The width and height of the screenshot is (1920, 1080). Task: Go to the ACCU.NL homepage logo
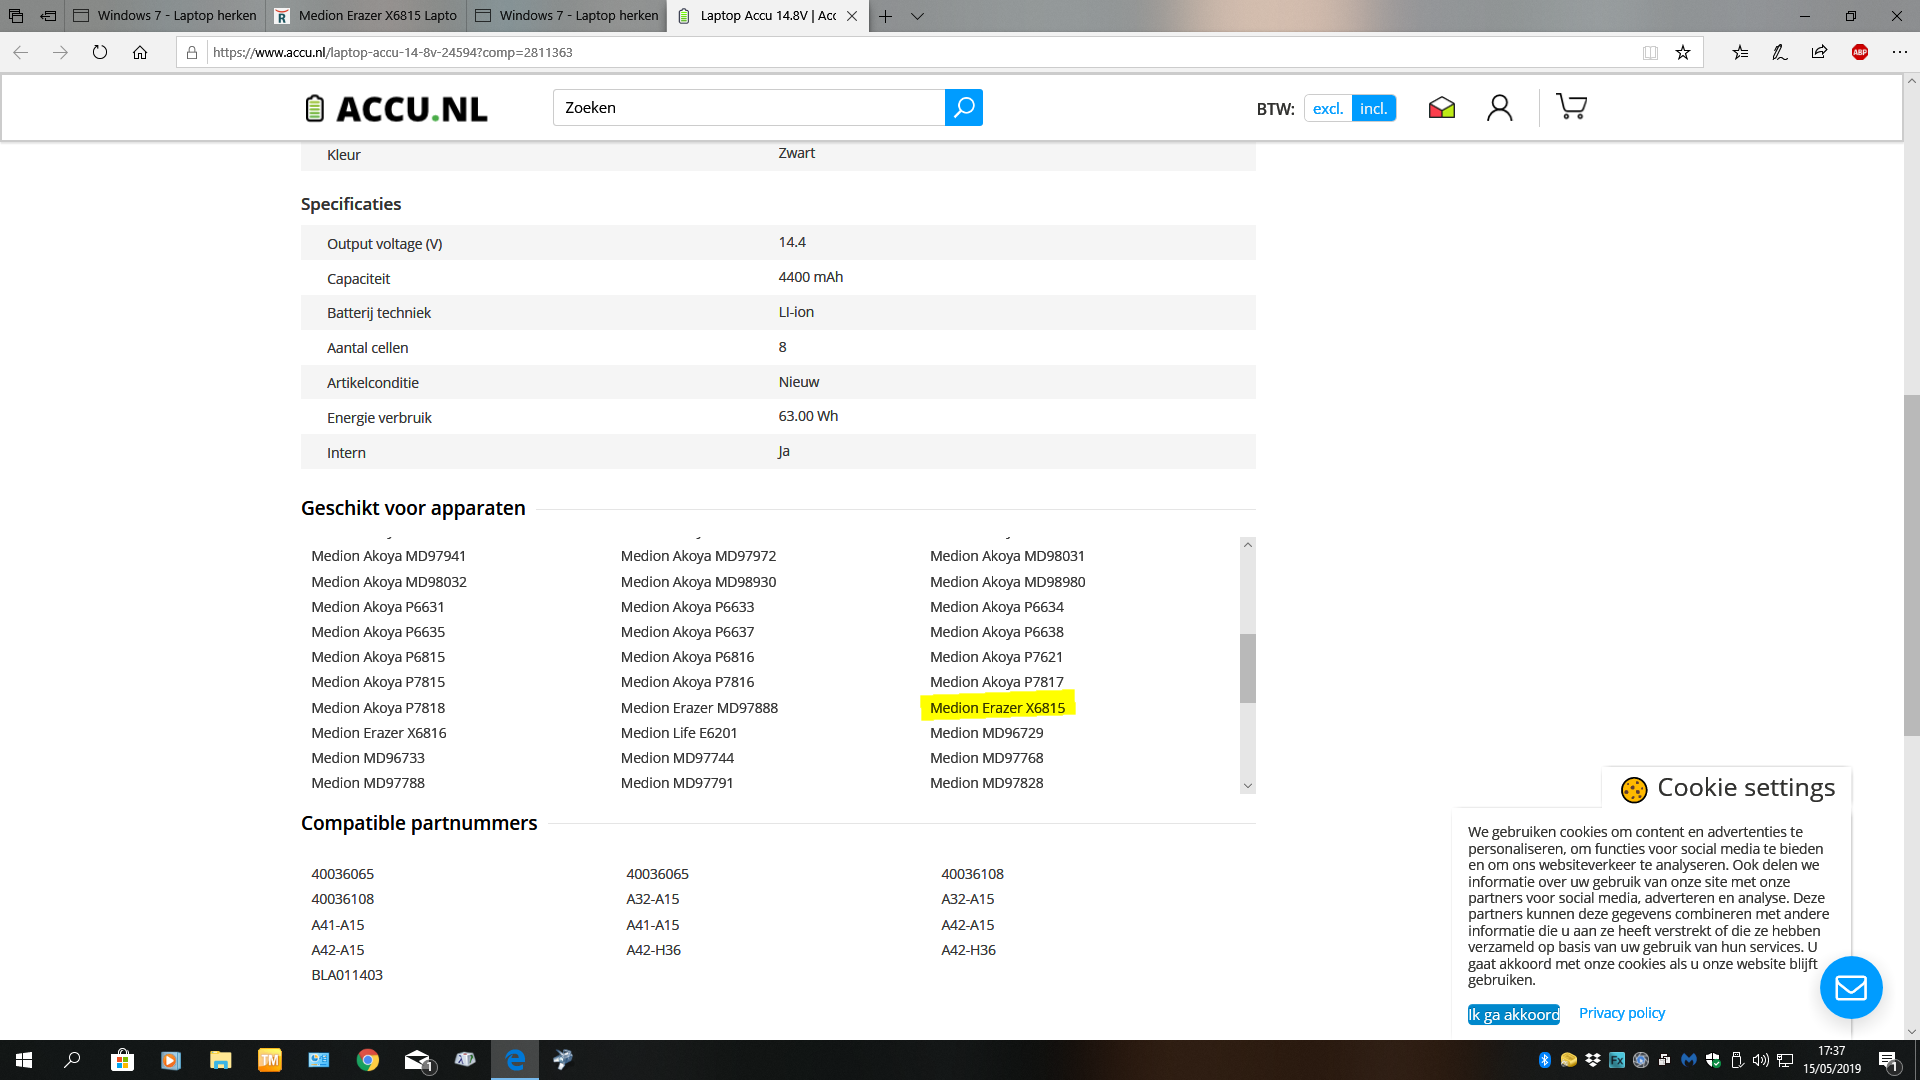pyautogui.click(x=397, y=108)
